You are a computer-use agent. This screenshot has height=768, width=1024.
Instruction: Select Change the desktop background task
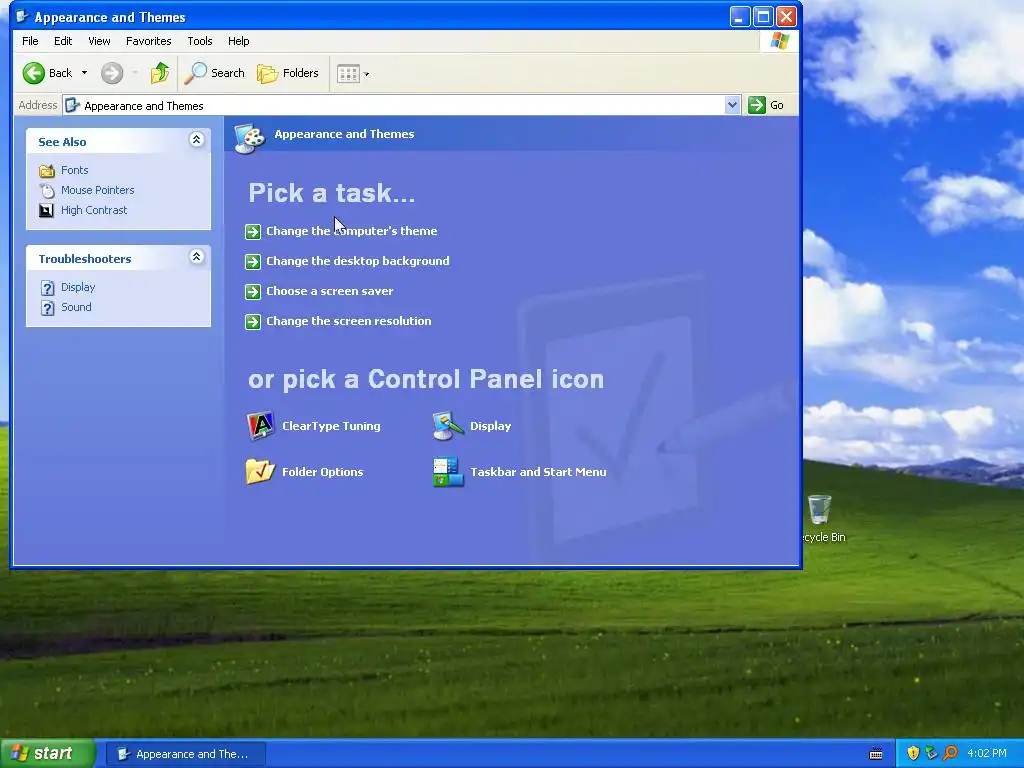click(357, 261)
